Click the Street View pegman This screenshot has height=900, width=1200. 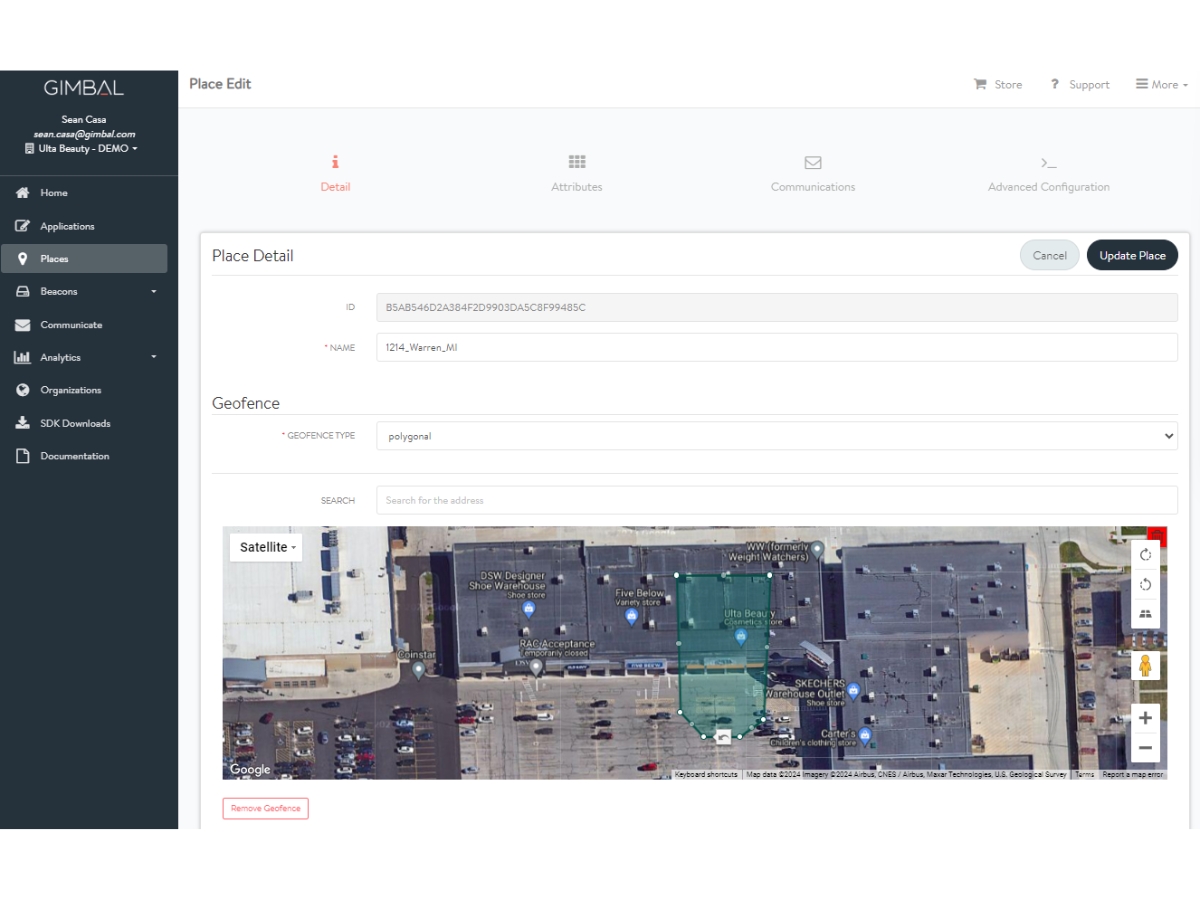pos(1145,666)
